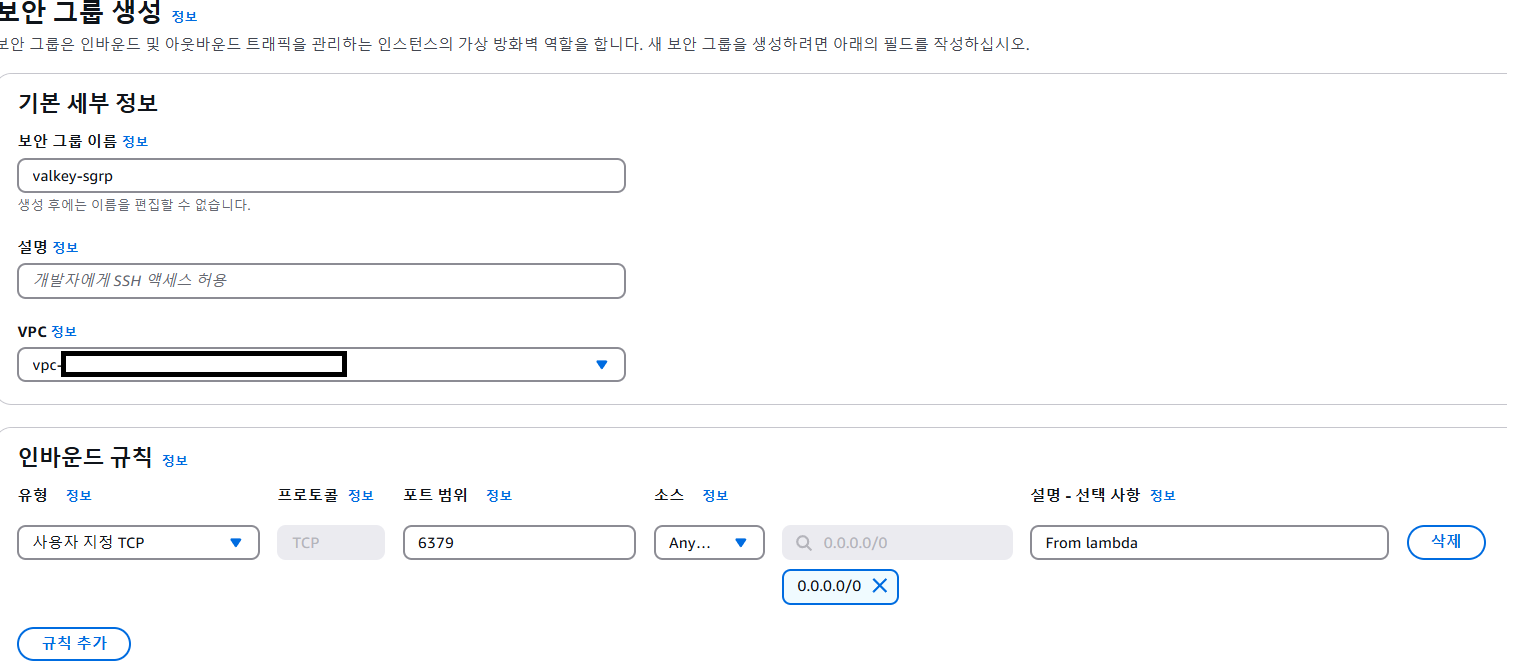Remove the 0.0.0.0/0 source chip
Image resolution: width=1520 pixels, height=665 pixels.
[x=880, y=586]
